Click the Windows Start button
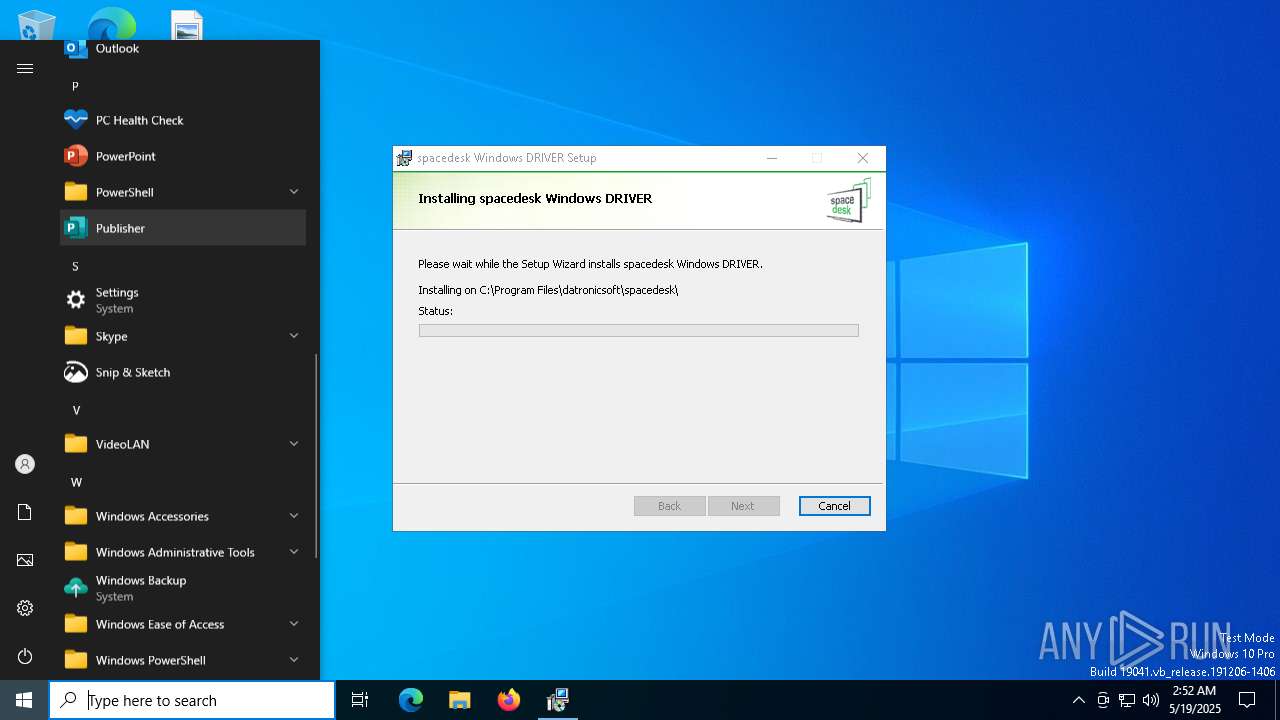This screenshot has height=720, width=1280. pos(24,700)
